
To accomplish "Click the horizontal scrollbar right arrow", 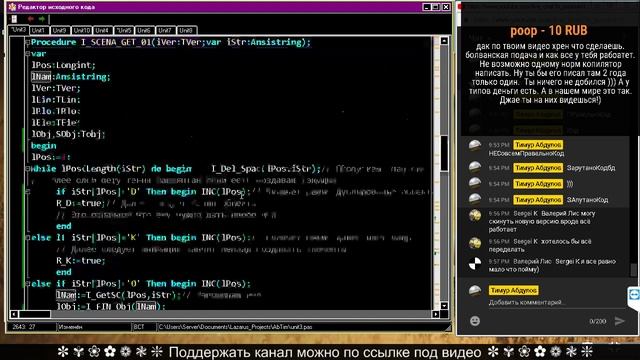I will coord(436,314).
